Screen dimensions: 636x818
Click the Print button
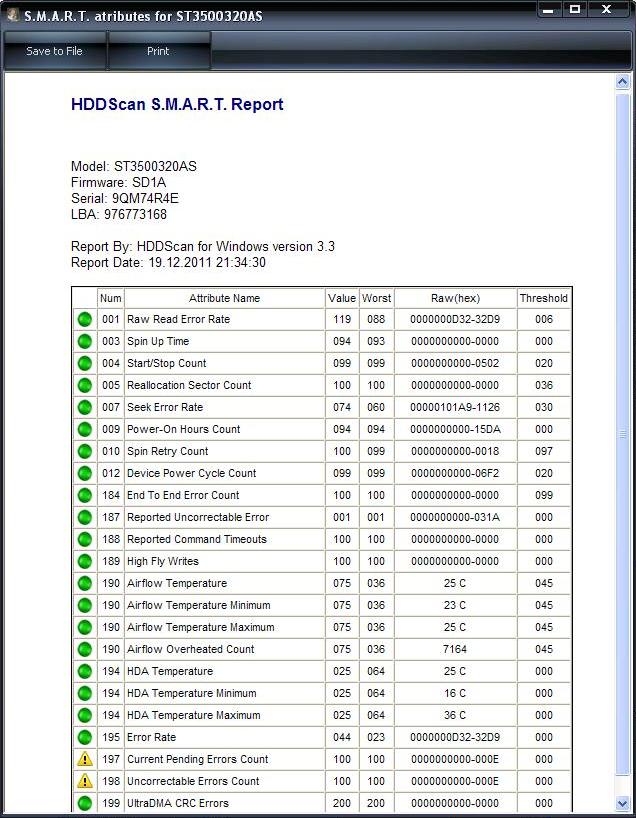point(159,51)
